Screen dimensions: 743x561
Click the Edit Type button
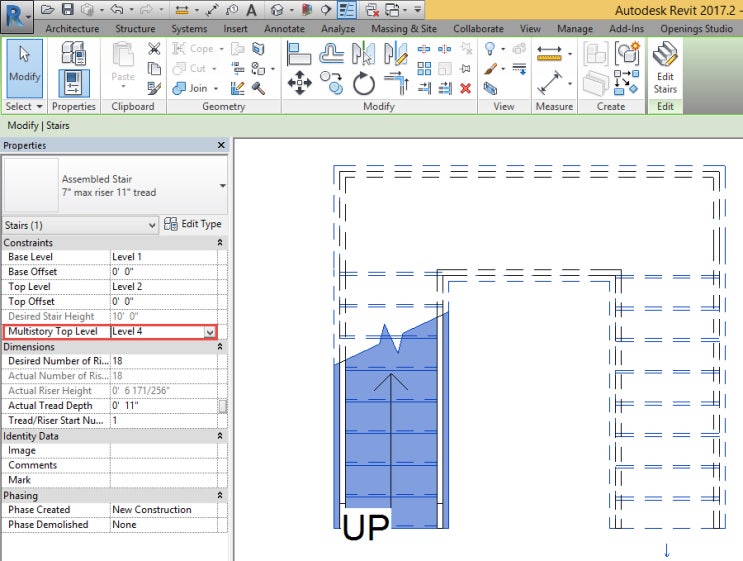tap(193, 224)
